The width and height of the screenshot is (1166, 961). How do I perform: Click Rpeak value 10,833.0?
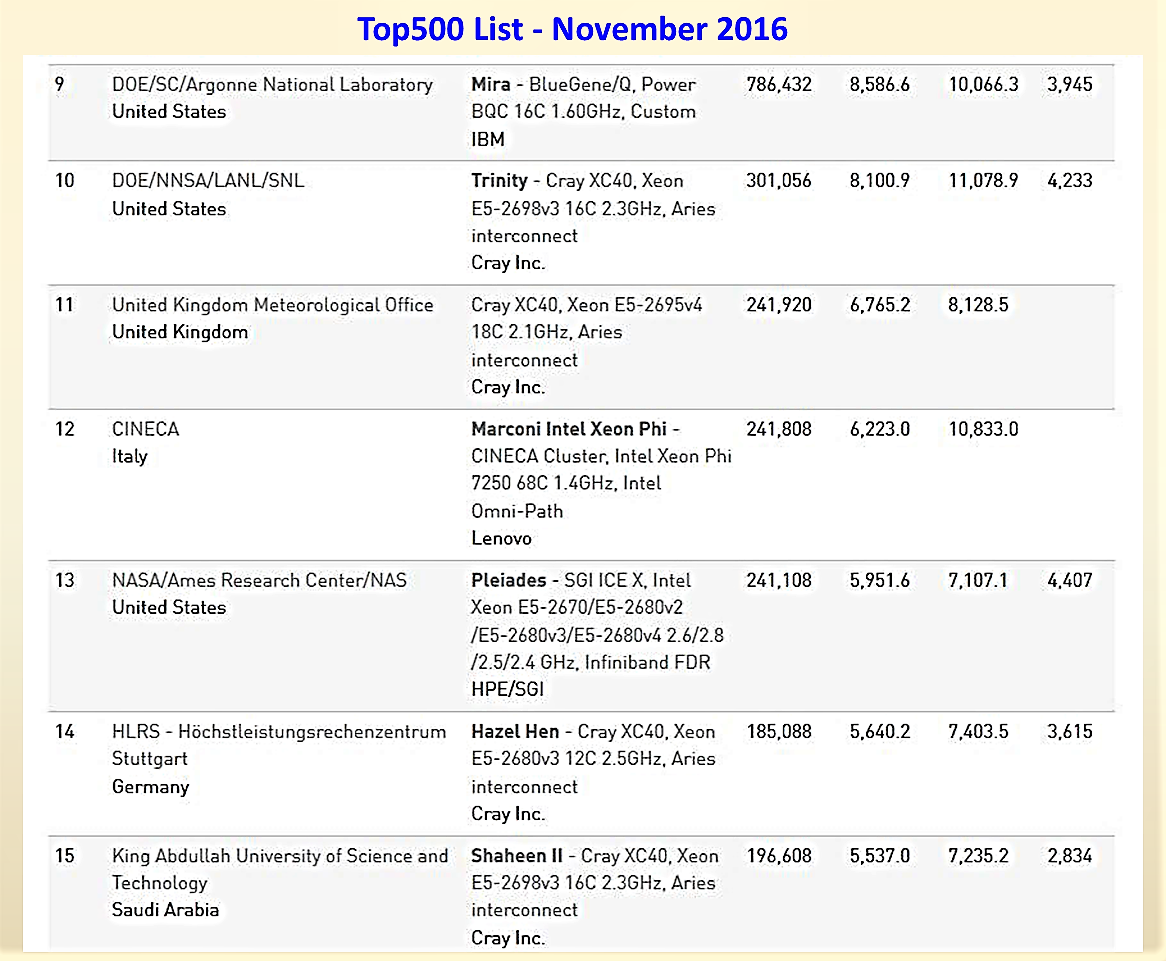[x=983, y=428]
